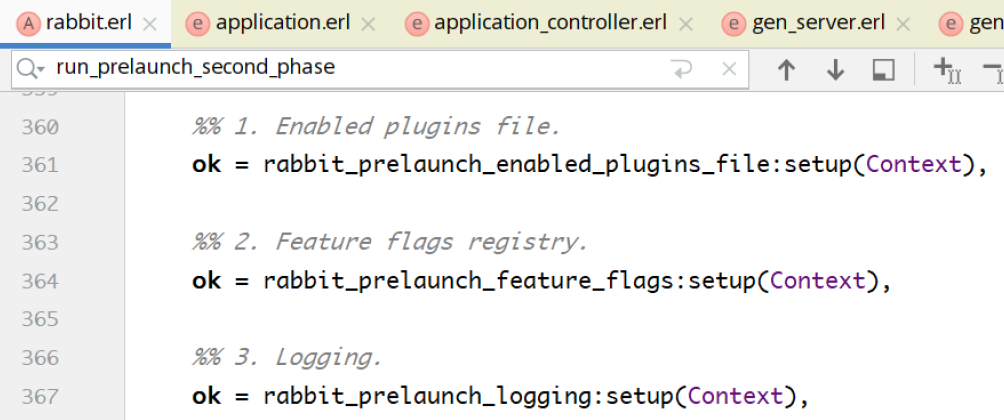Click the new line icon in search field
This screenshot has height=420, width=1004.
pos(682,69)
